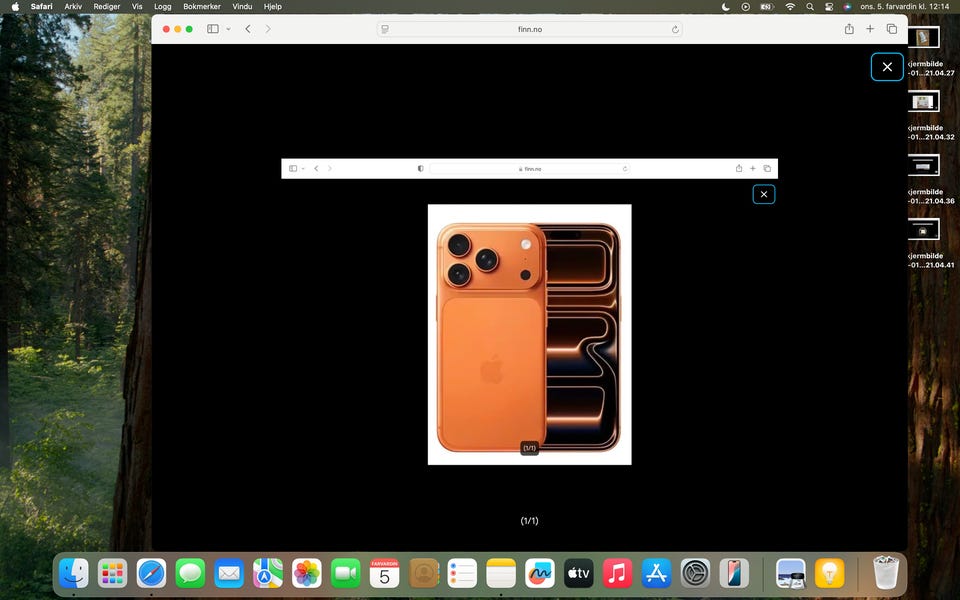Open Calendar from the Dock
The width and height of the screenshot is (960, 600).
[x=384, y=574]
